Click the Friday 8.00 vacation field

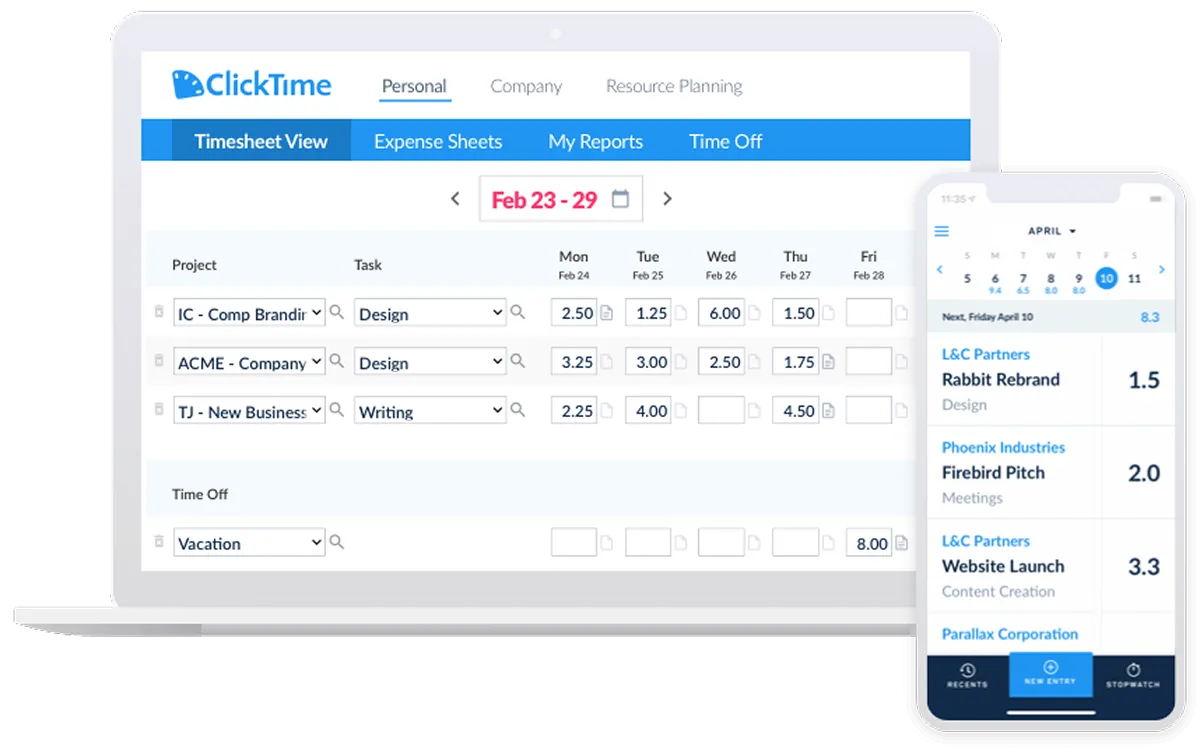coord(868,543)
